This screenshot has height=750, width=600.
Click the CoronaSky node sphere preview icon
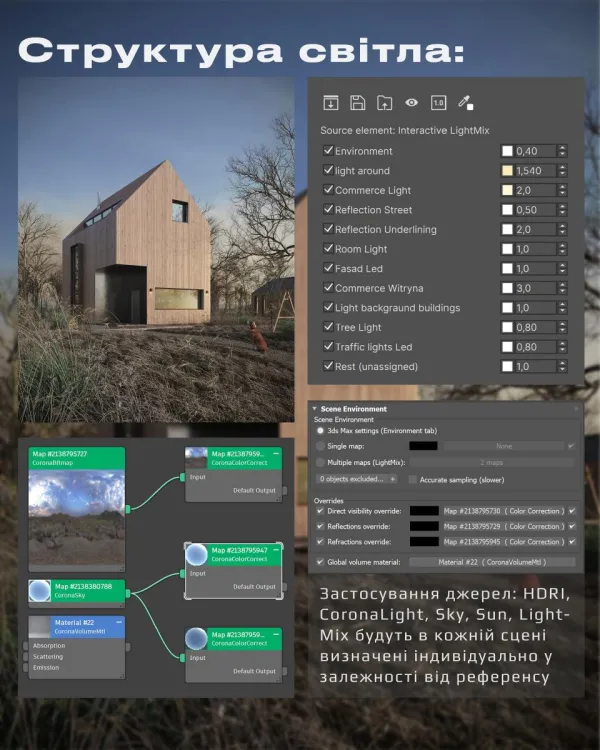[41, 592]
